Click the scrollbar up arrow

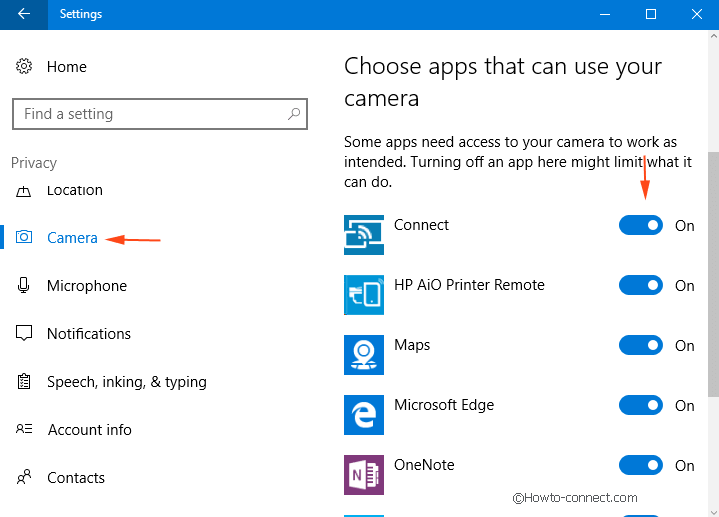click(x=713, y=36)
